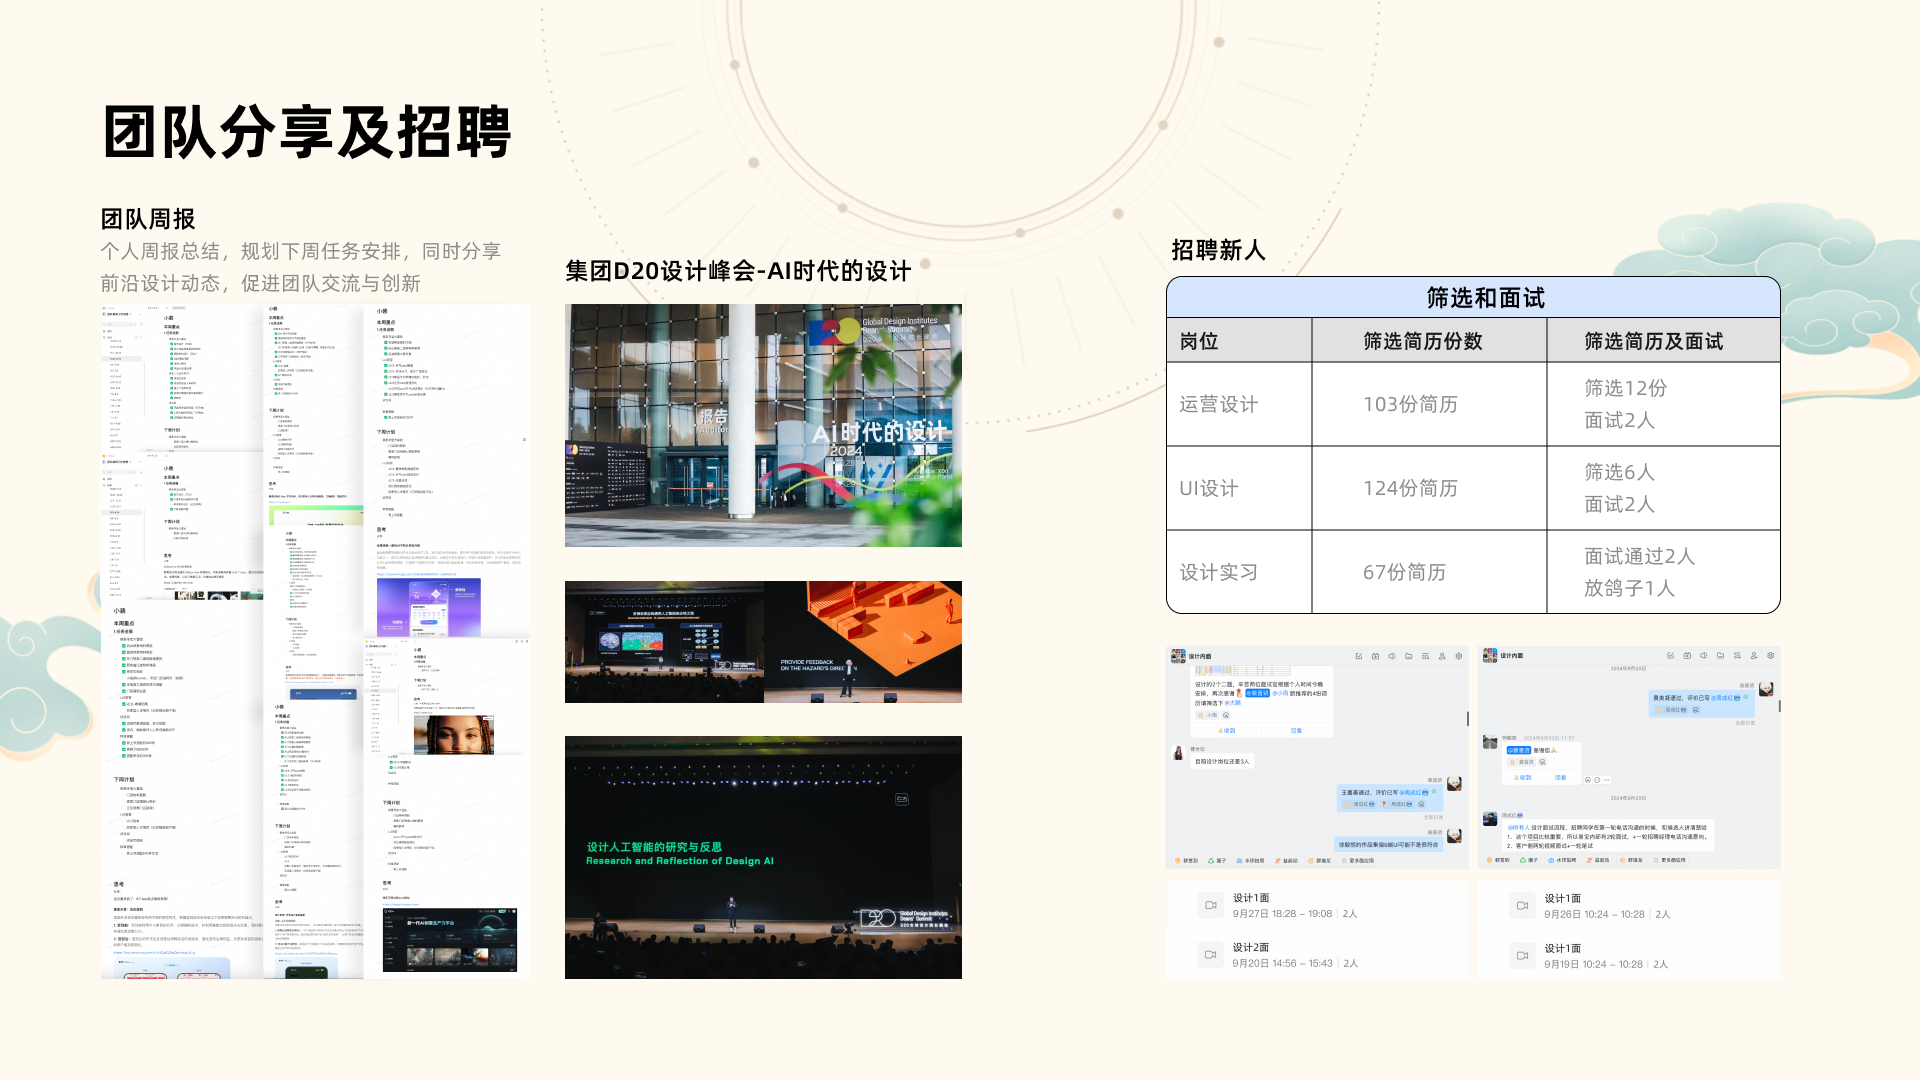Click the 面试通过2人 text in table

tap(1640, 556)
